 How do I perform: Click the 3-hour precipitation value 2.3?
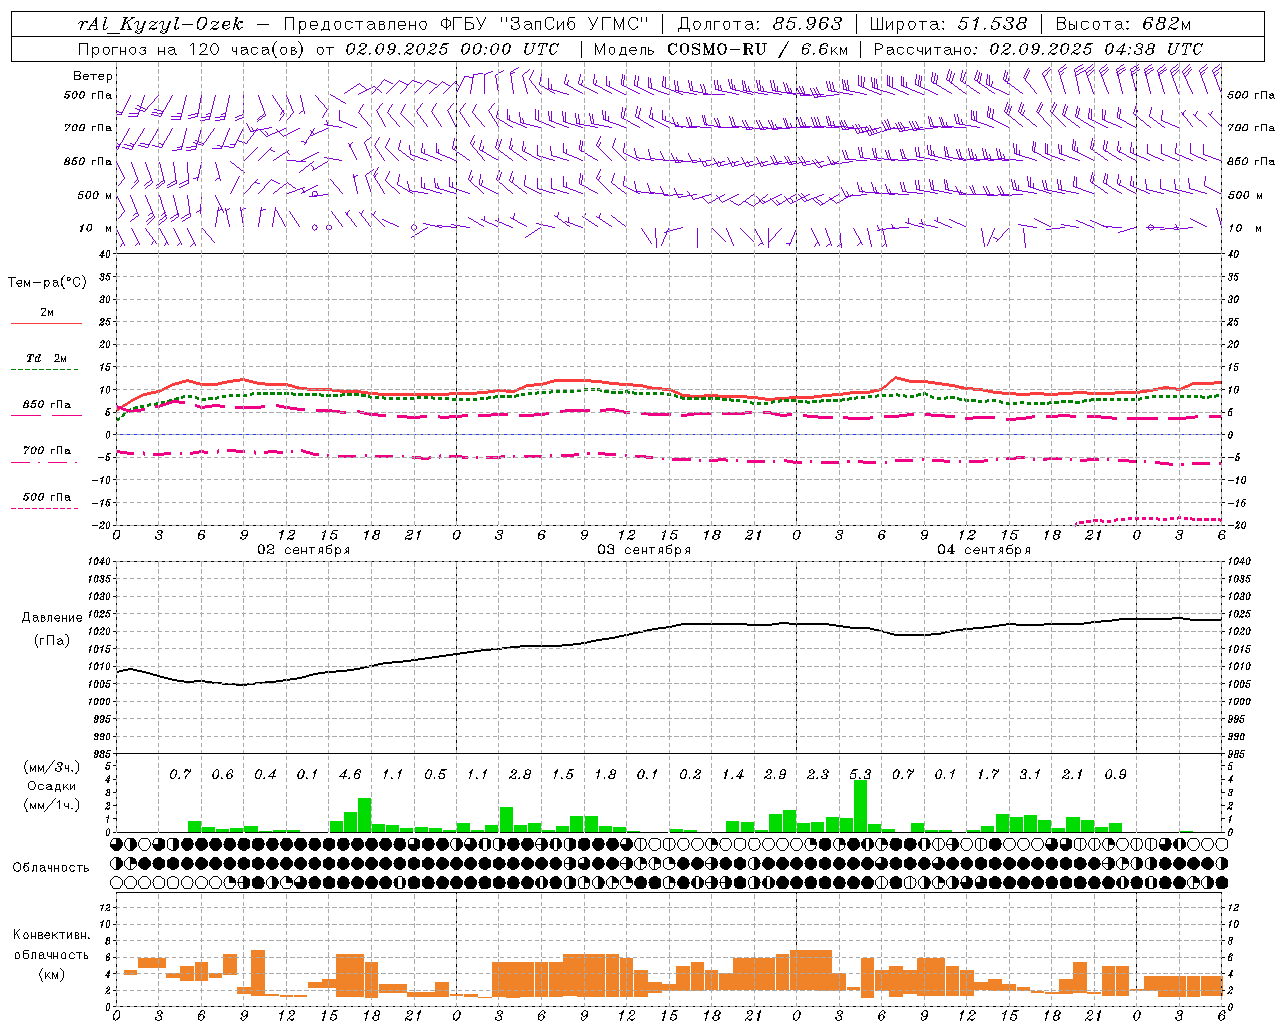pyautogui.click(x=818, y=775)
